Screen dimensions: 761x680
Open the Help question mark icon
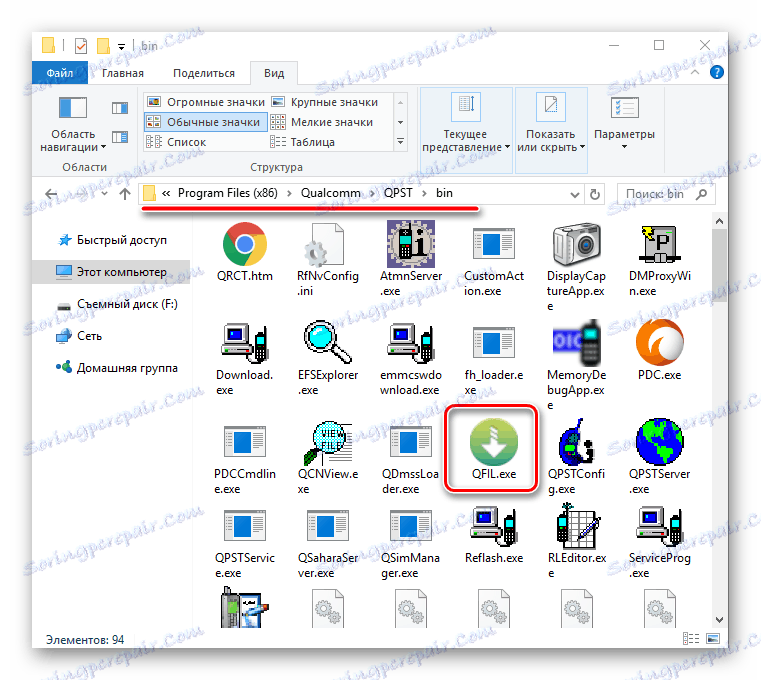tap(716, 72)
